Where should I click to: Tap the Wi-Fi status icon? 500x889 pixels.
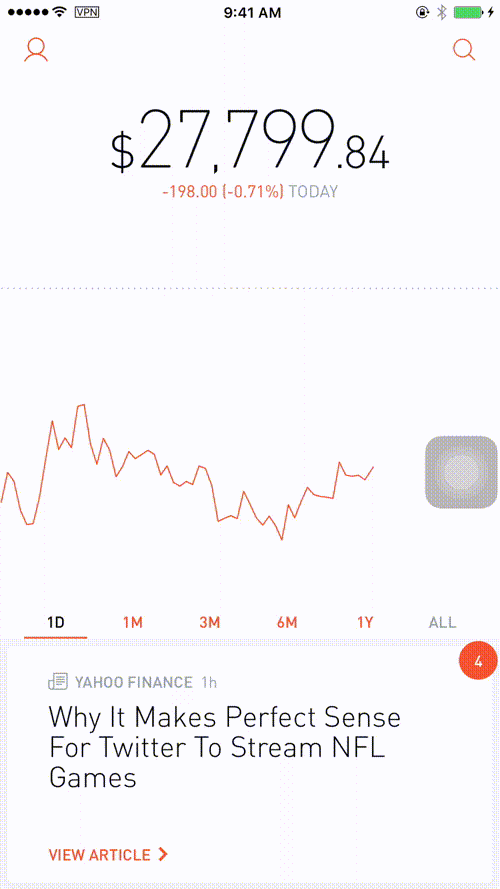(x=59, y=11)
